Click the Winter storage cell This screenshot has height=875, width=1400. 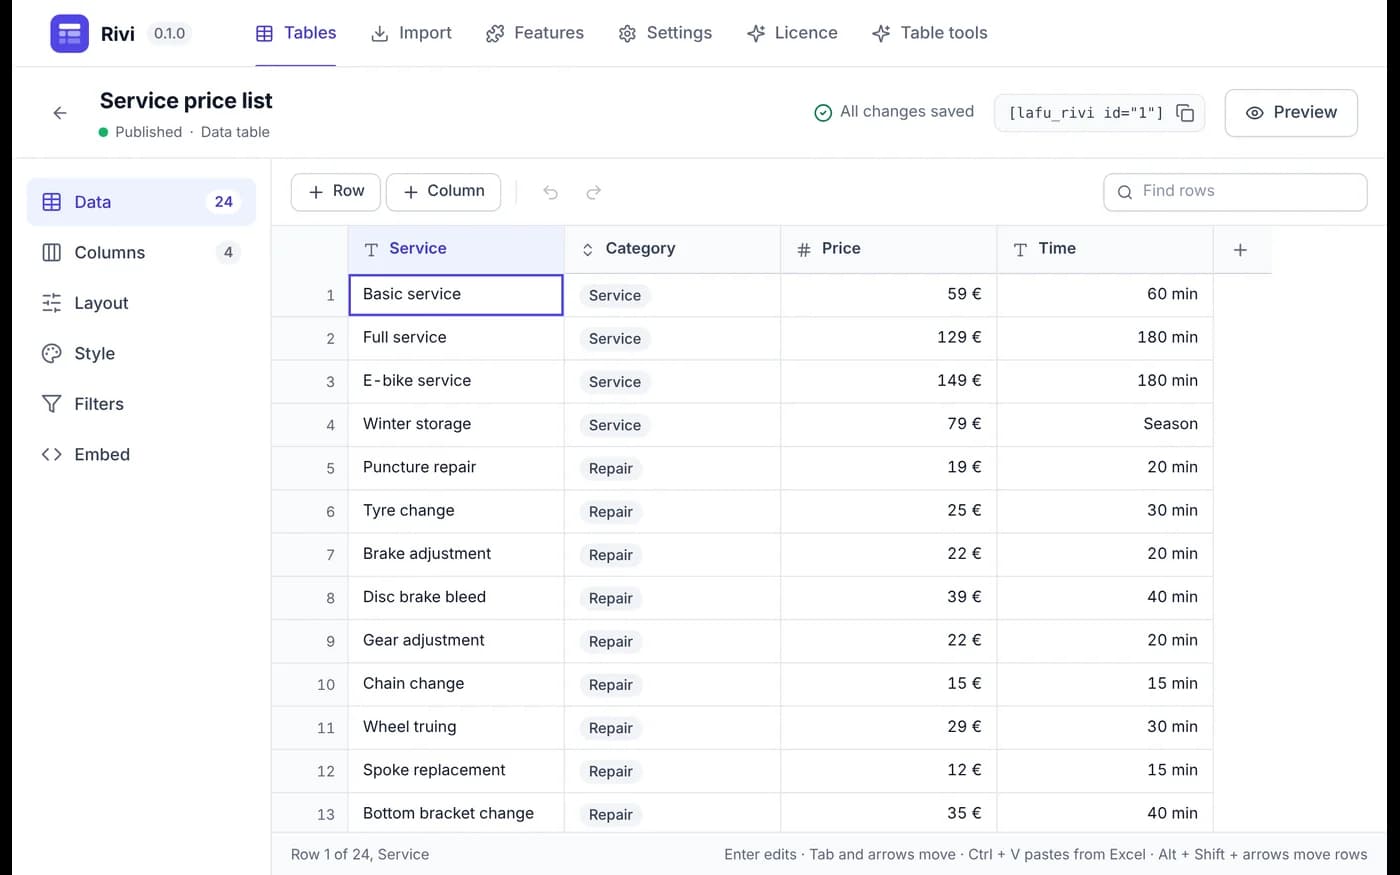[x=456, y=424]
